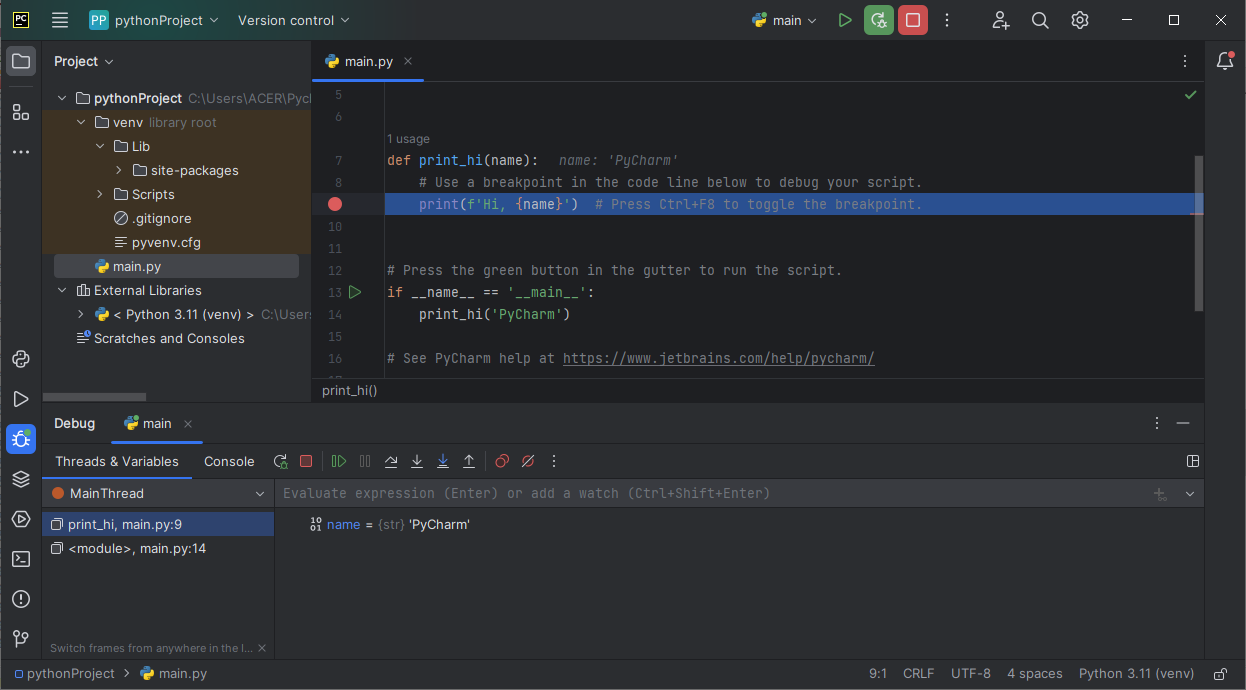Toggle the breakpoint on line 9
Screen dimensions: 1246x690
pyautogui.click(x=335, y=204)
